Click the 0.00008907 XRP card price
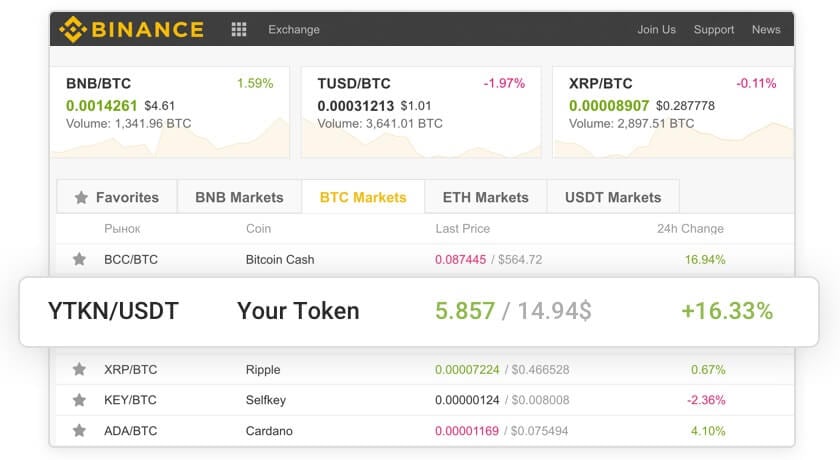The height and width of the screenshot is (460, 840). (x=609, y=105)
